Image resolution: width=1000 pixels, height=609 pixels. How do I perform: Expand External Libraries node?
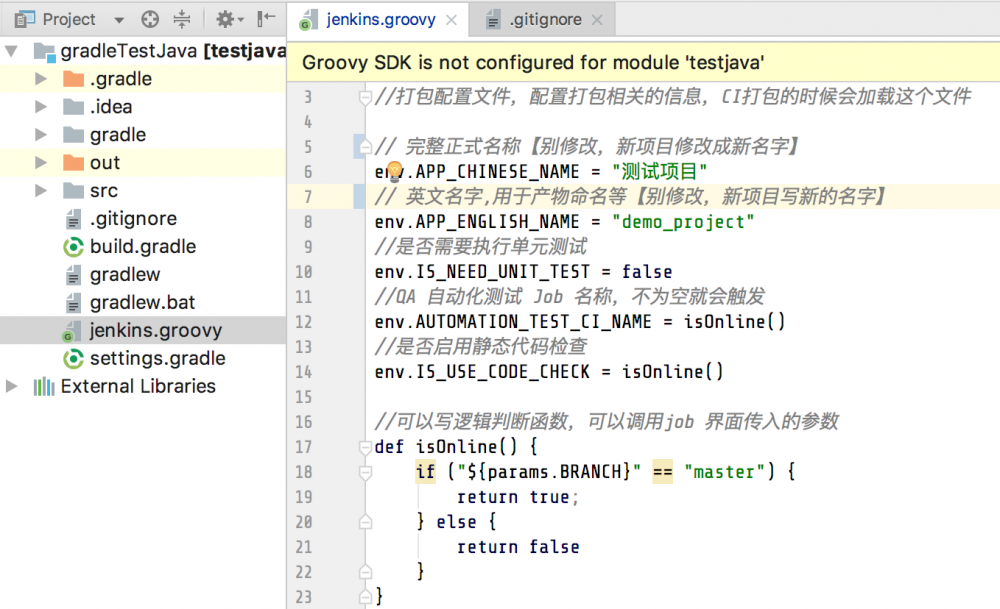[12, 386]
